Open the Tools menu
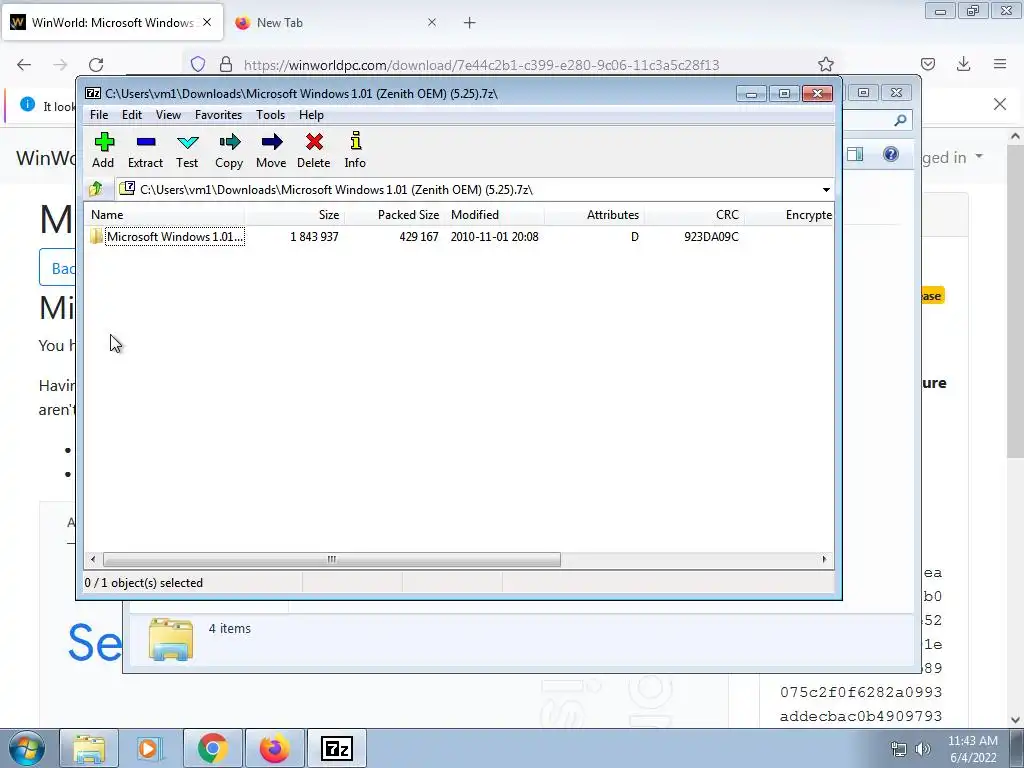 click(270, 115)
